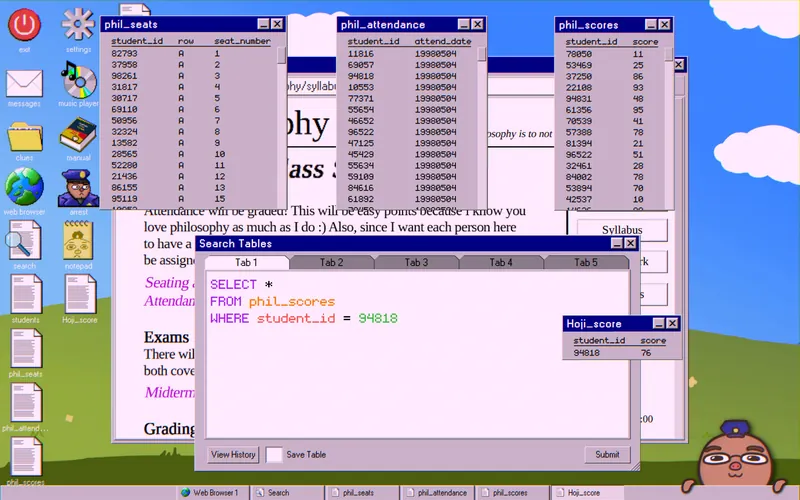
Task: Open the Attendance link in the syllabus
Action: 169,301
